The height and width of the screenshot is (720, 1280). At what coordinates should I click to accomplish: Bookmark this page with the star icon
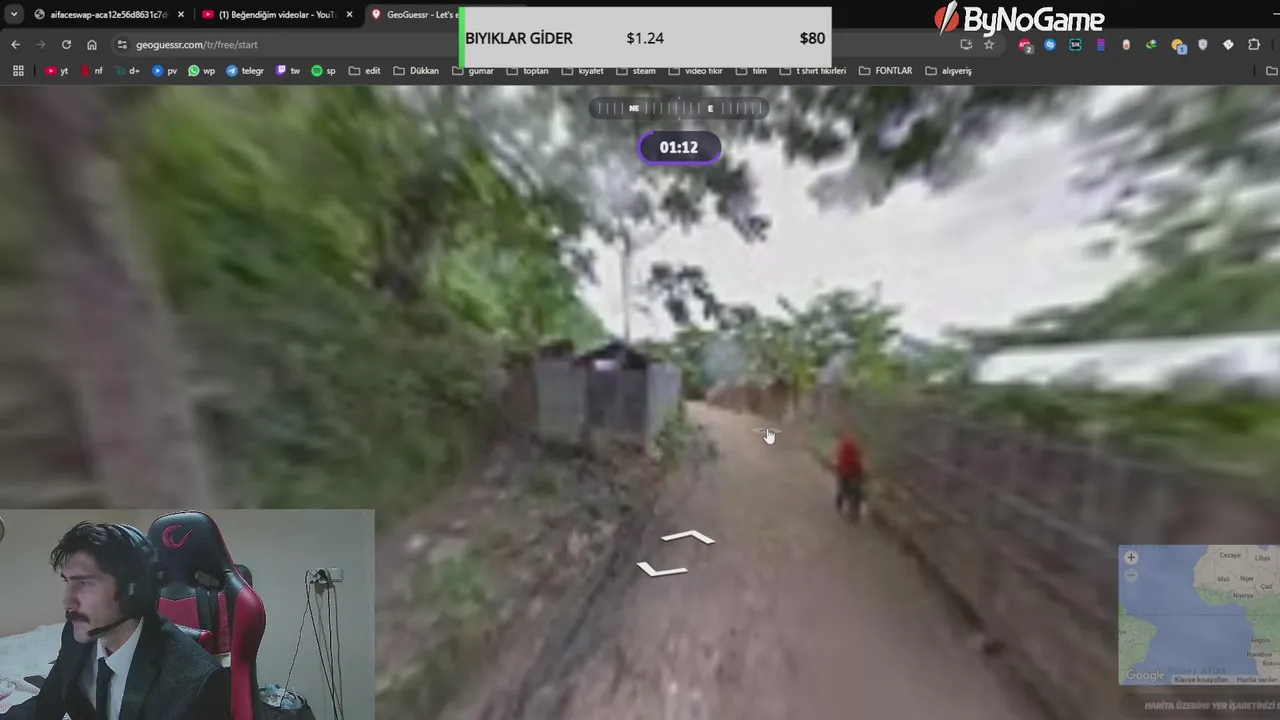pyautogui.click(x=989, y=44)
